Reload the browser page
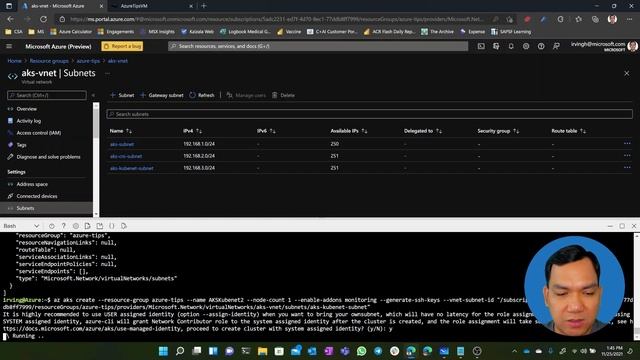This screenshot has width=640, height=360. pos(43,19)
